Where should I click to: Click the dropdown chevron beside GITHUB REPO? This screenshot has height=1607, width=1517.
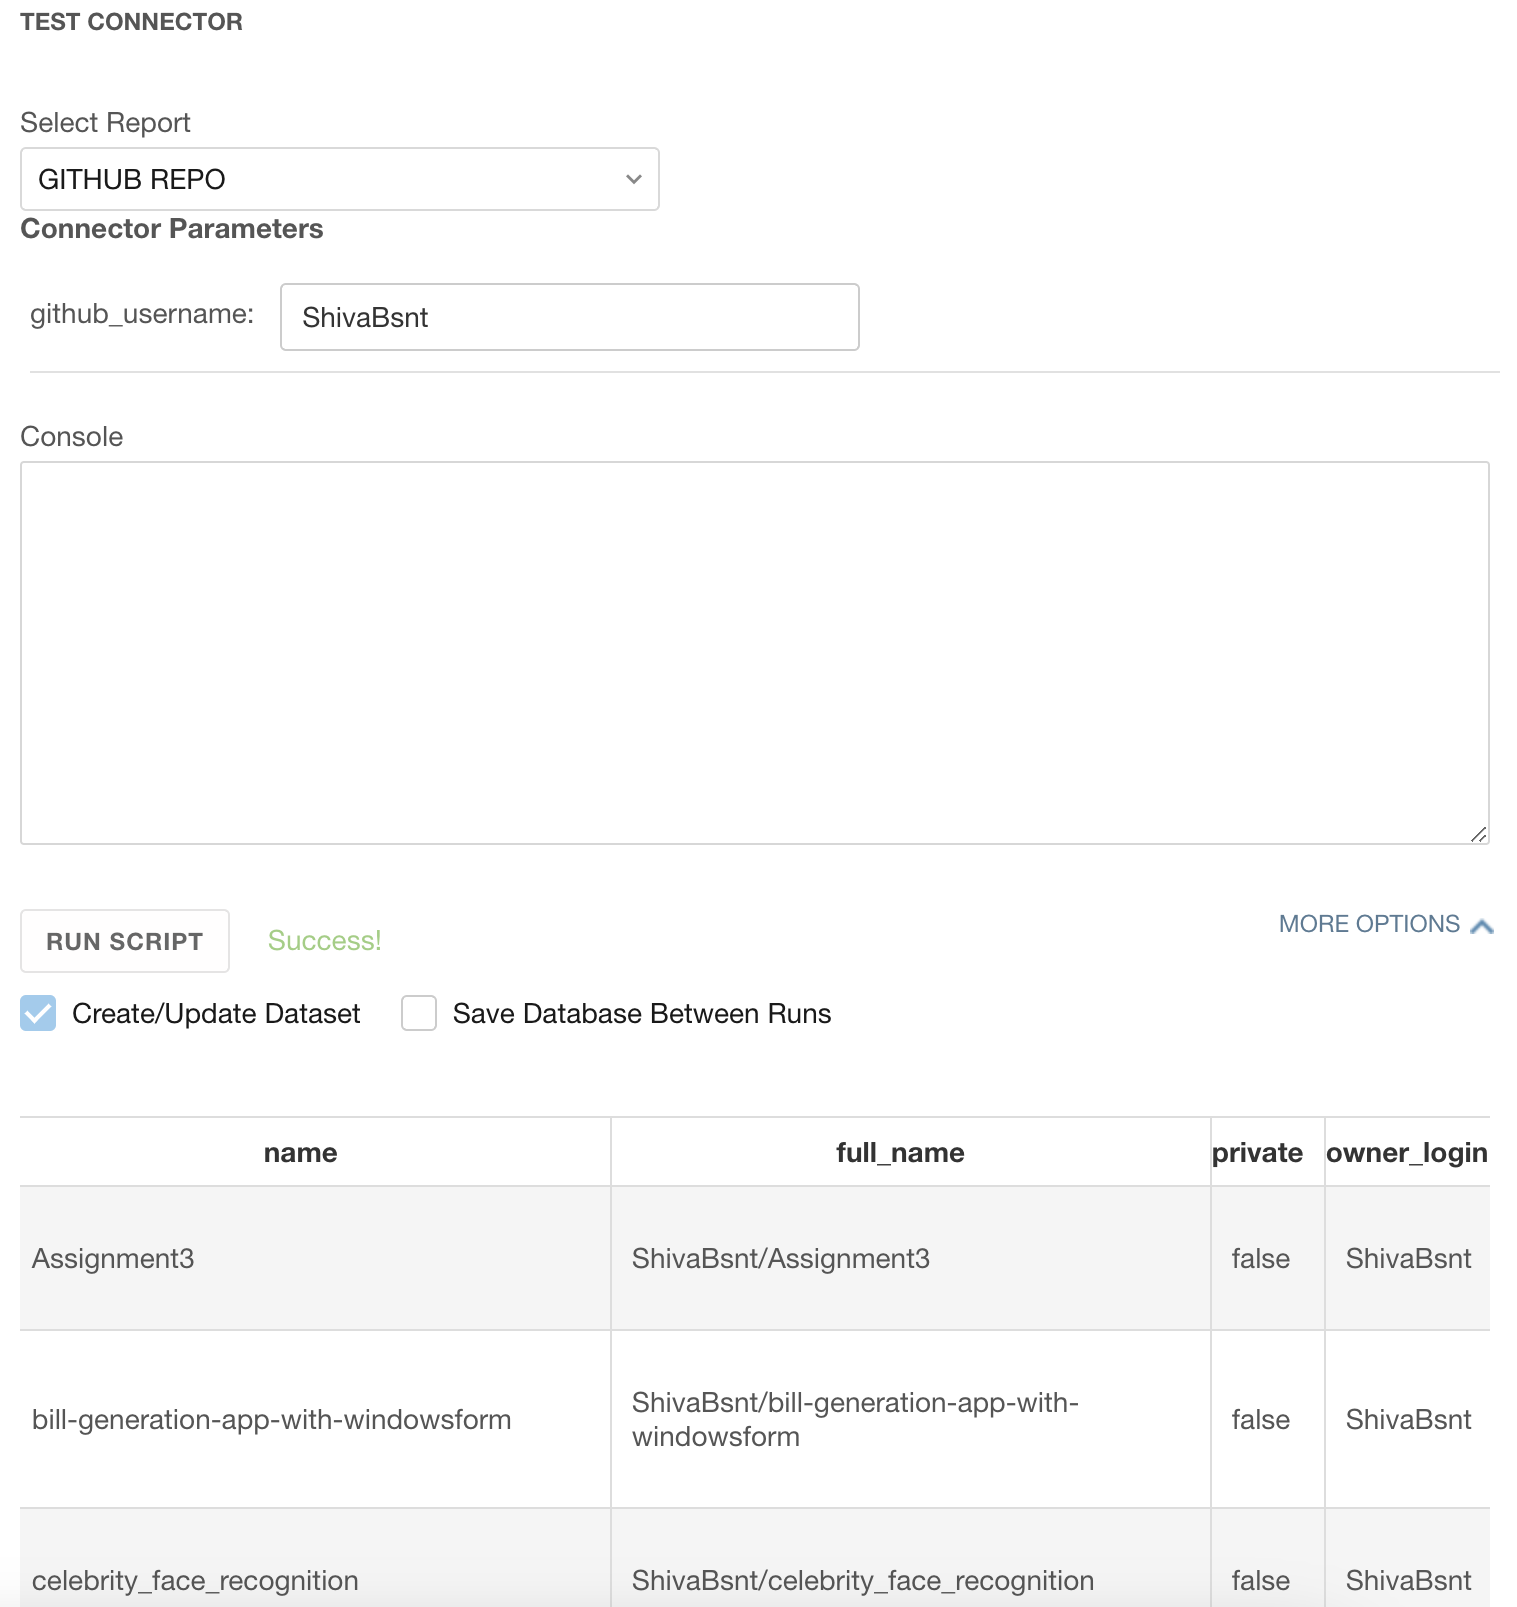point(633,179)
